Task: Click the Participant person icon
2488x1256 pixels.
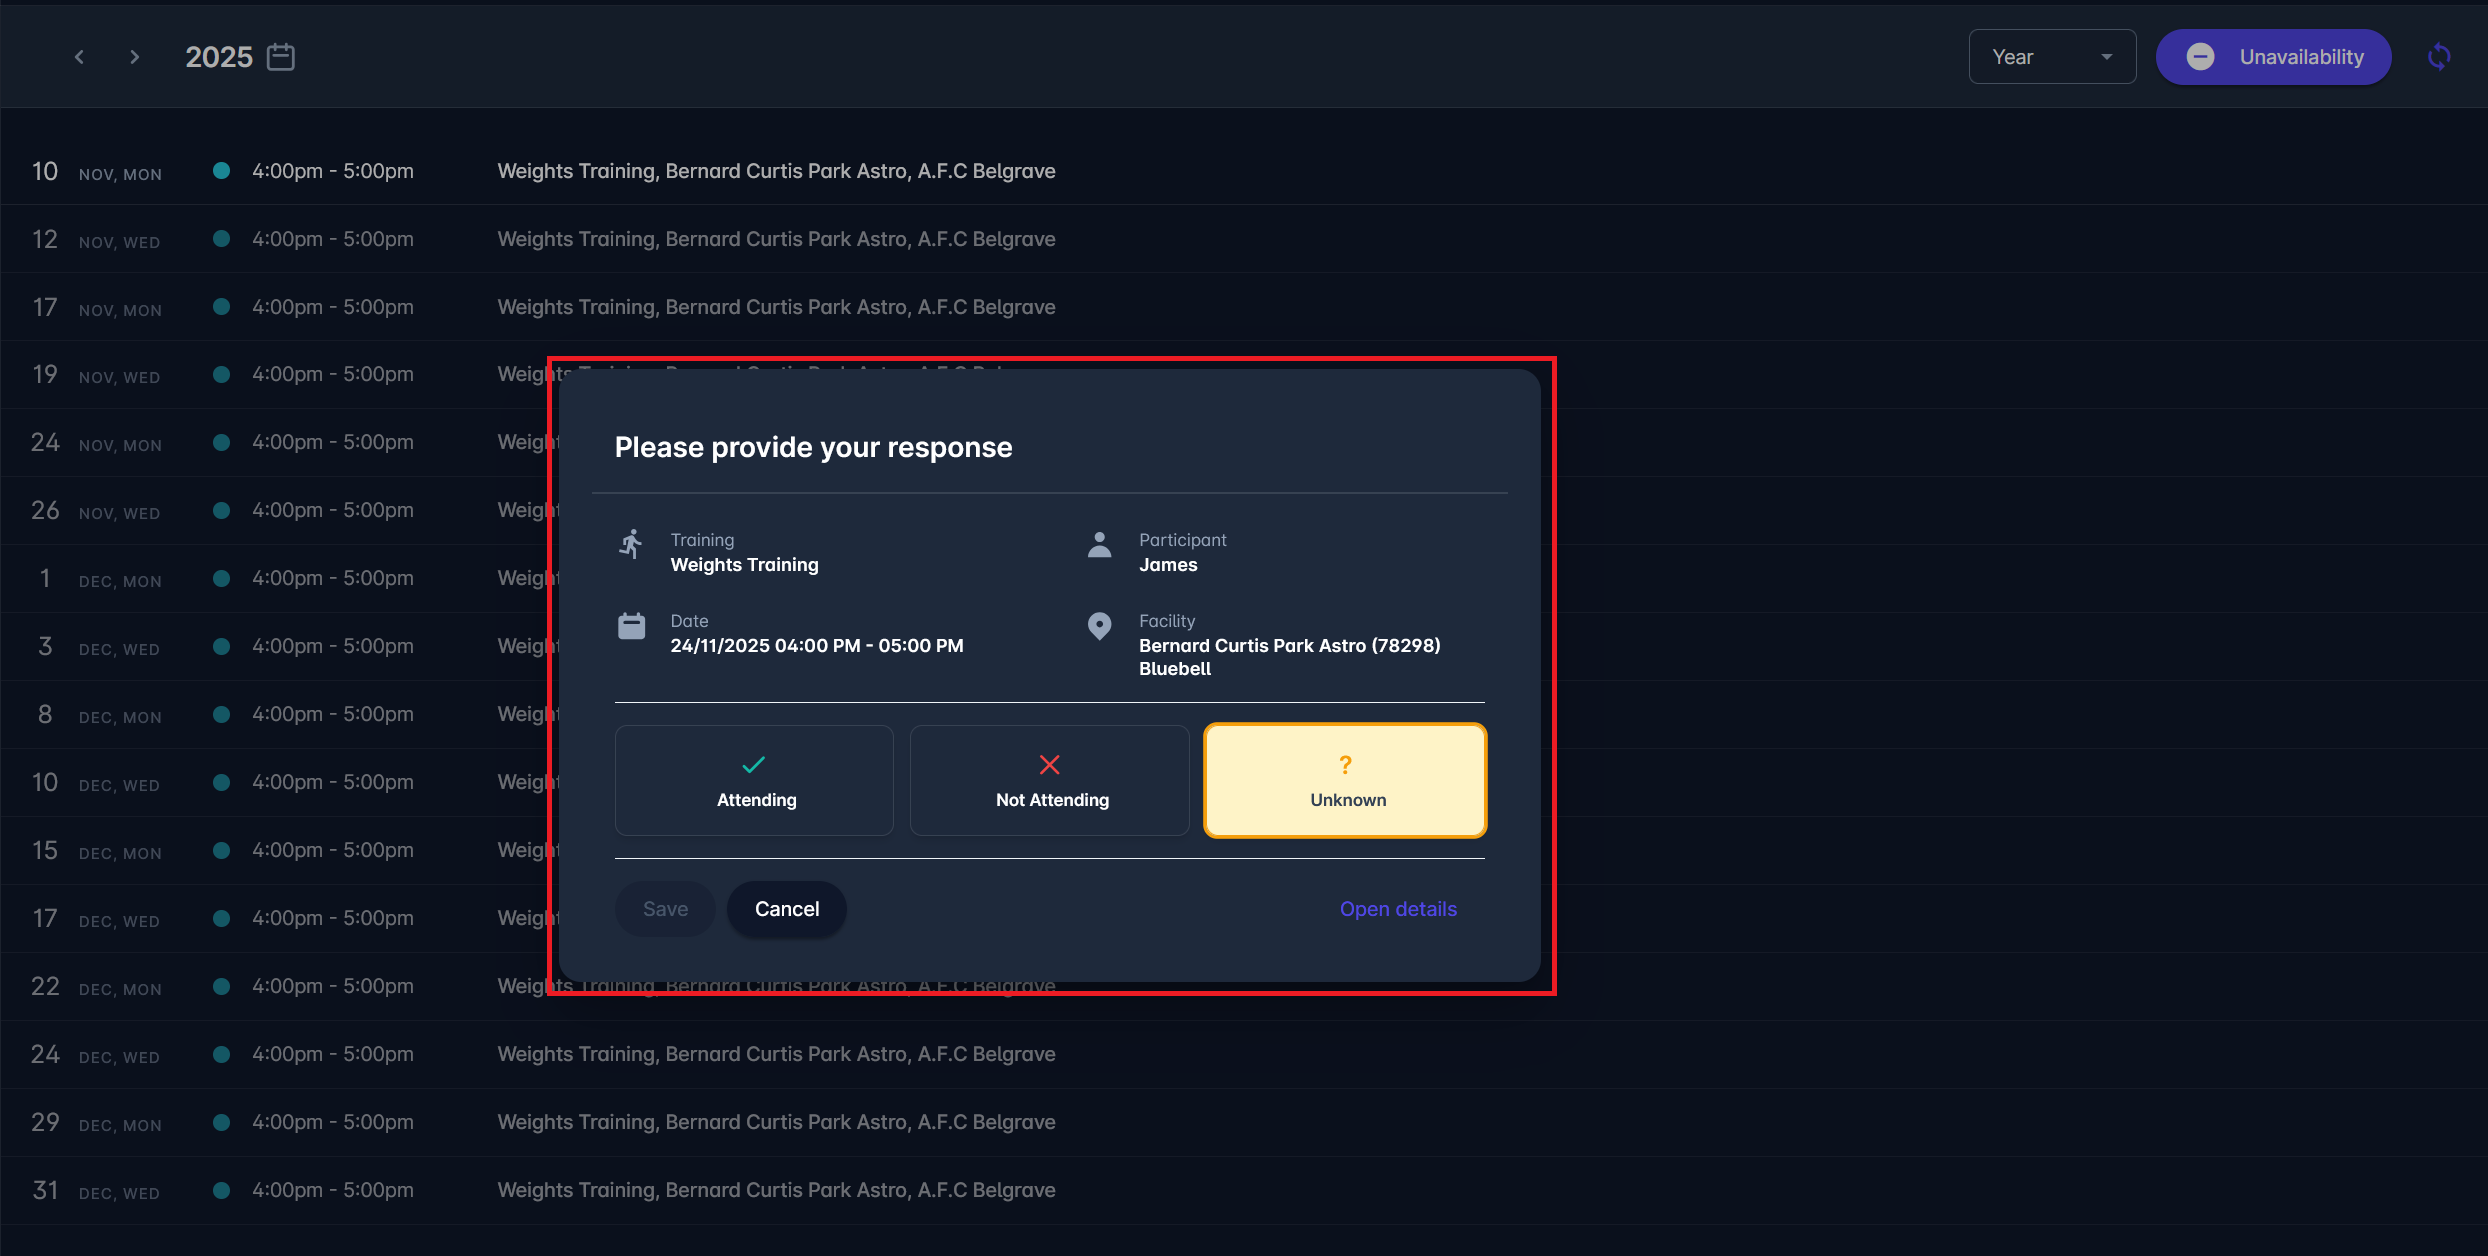Action: (1099, 544)
